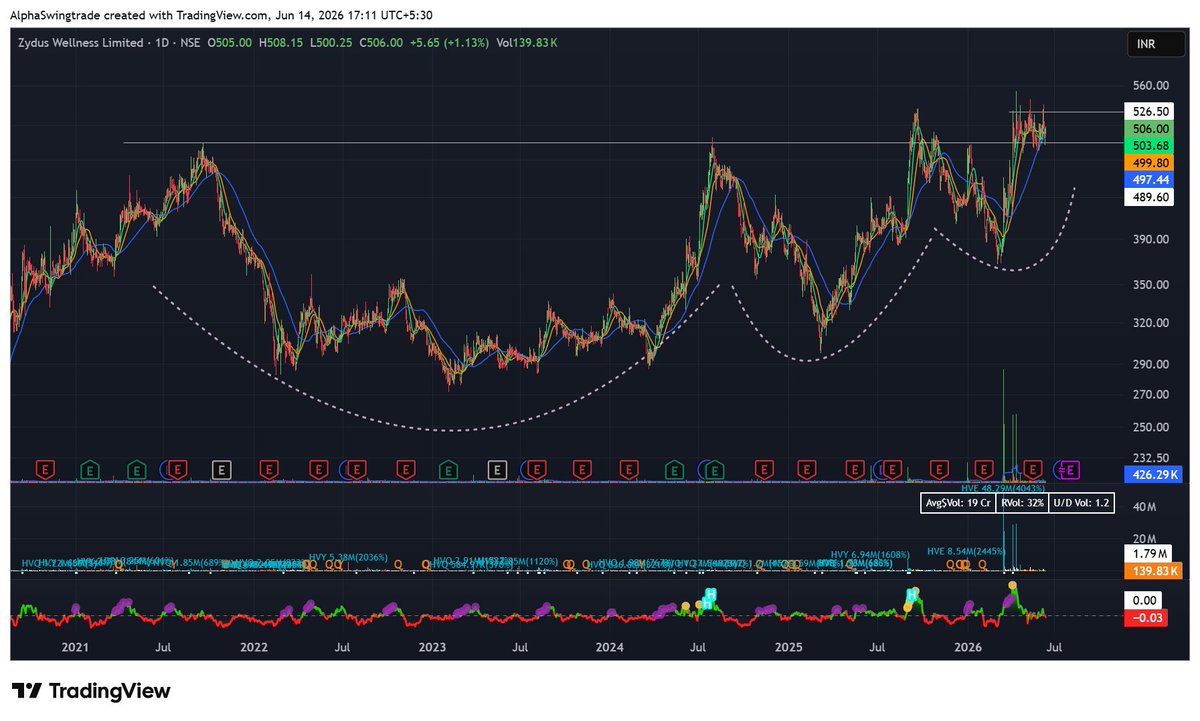The width and height of the screenshot is (1200, 721).
Task: Click the TradingView logo
Action: coord(92,691)
